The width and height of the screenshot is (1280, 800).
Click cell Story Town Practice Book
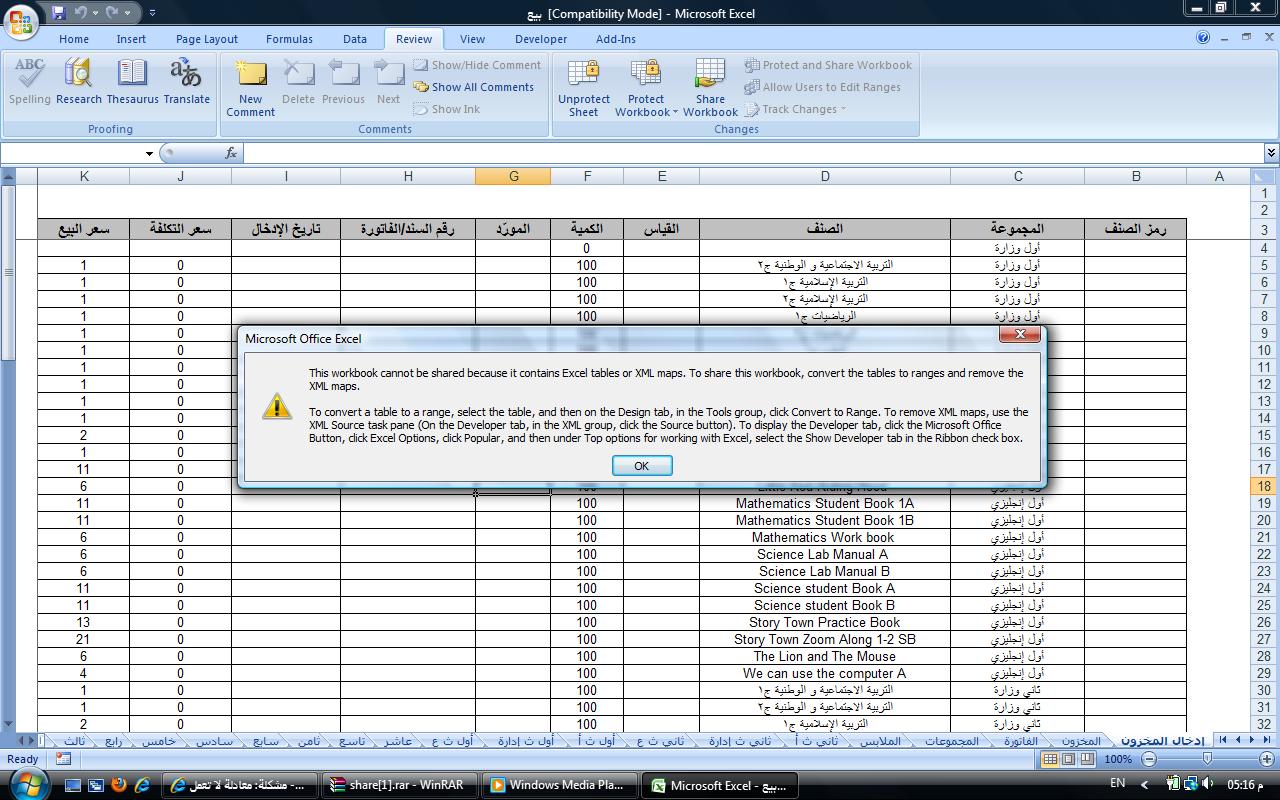click(825, 622)
